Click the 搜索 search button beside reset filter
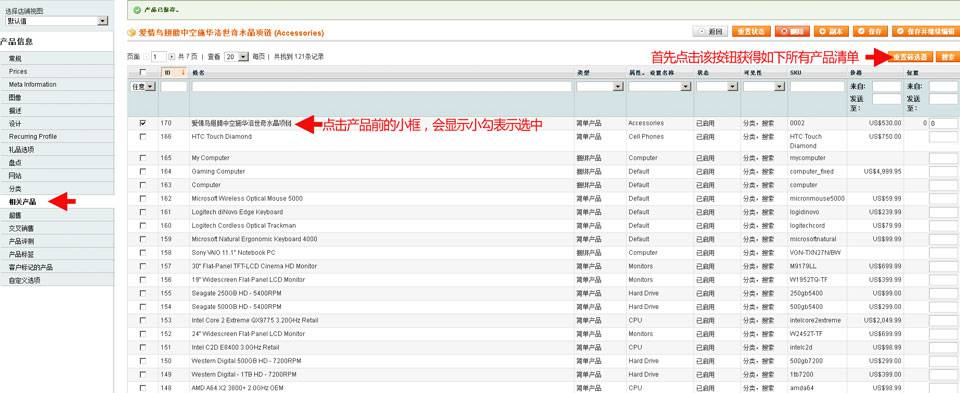960x393 pixels. [948, 57]
